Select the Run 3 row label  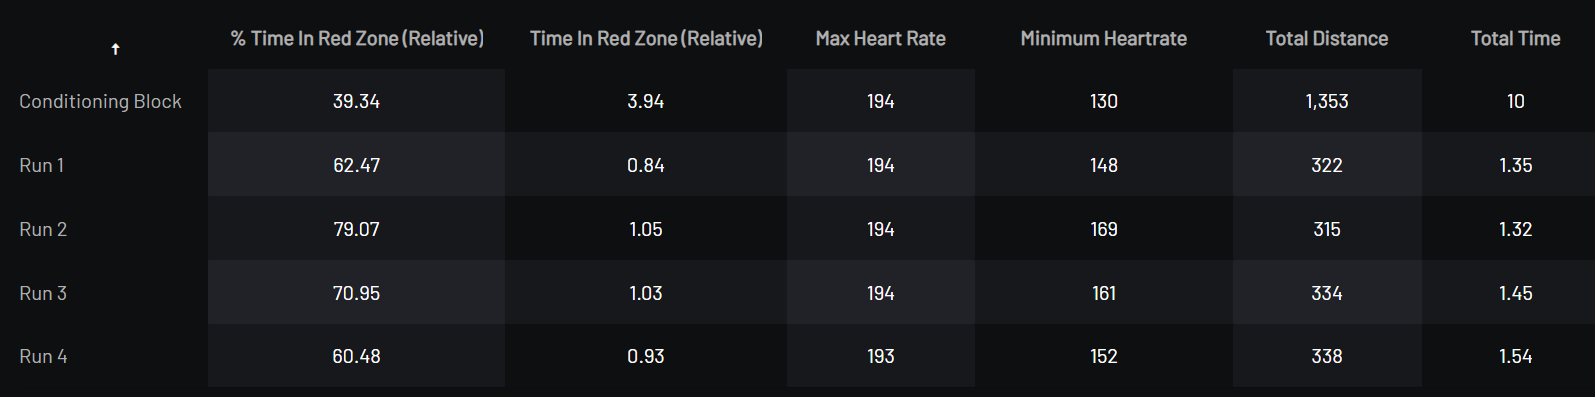tap(43, 293)
